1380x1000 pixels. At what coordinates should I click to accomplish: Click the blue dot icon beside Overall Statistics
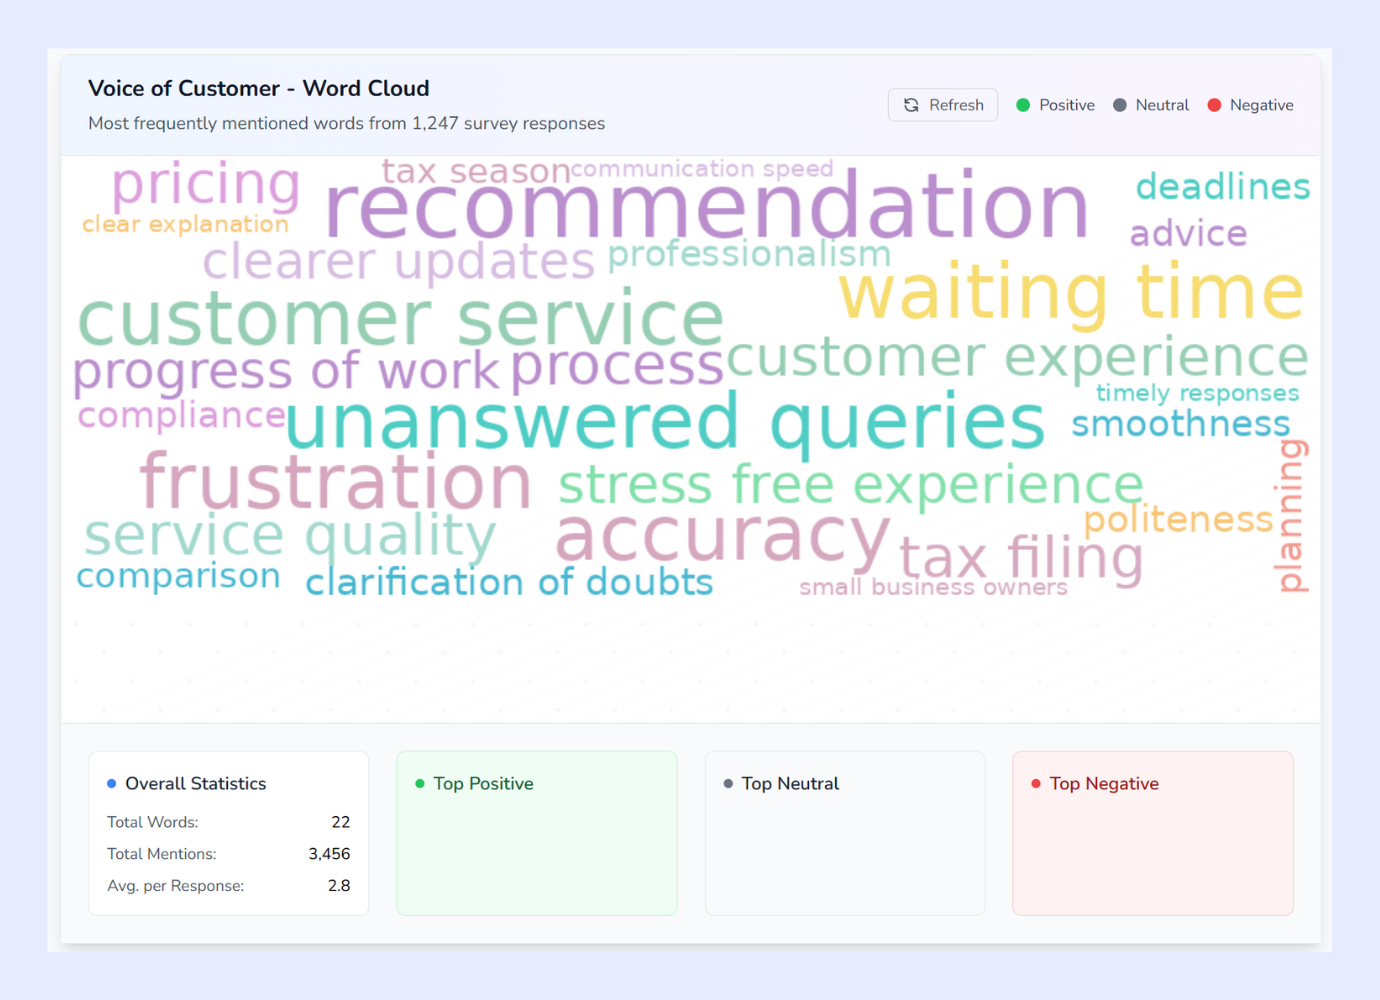(111, 784)
